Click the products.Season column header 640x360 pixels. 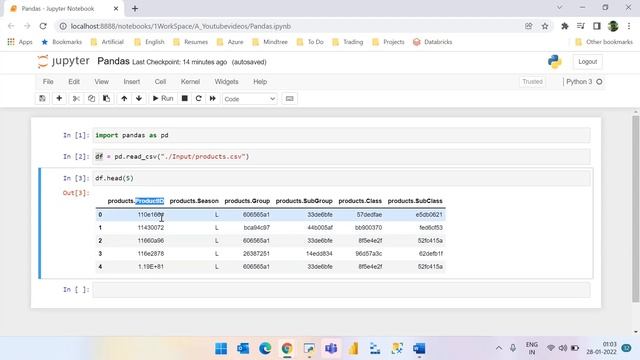pyautogui.click(x=194, y=201)
